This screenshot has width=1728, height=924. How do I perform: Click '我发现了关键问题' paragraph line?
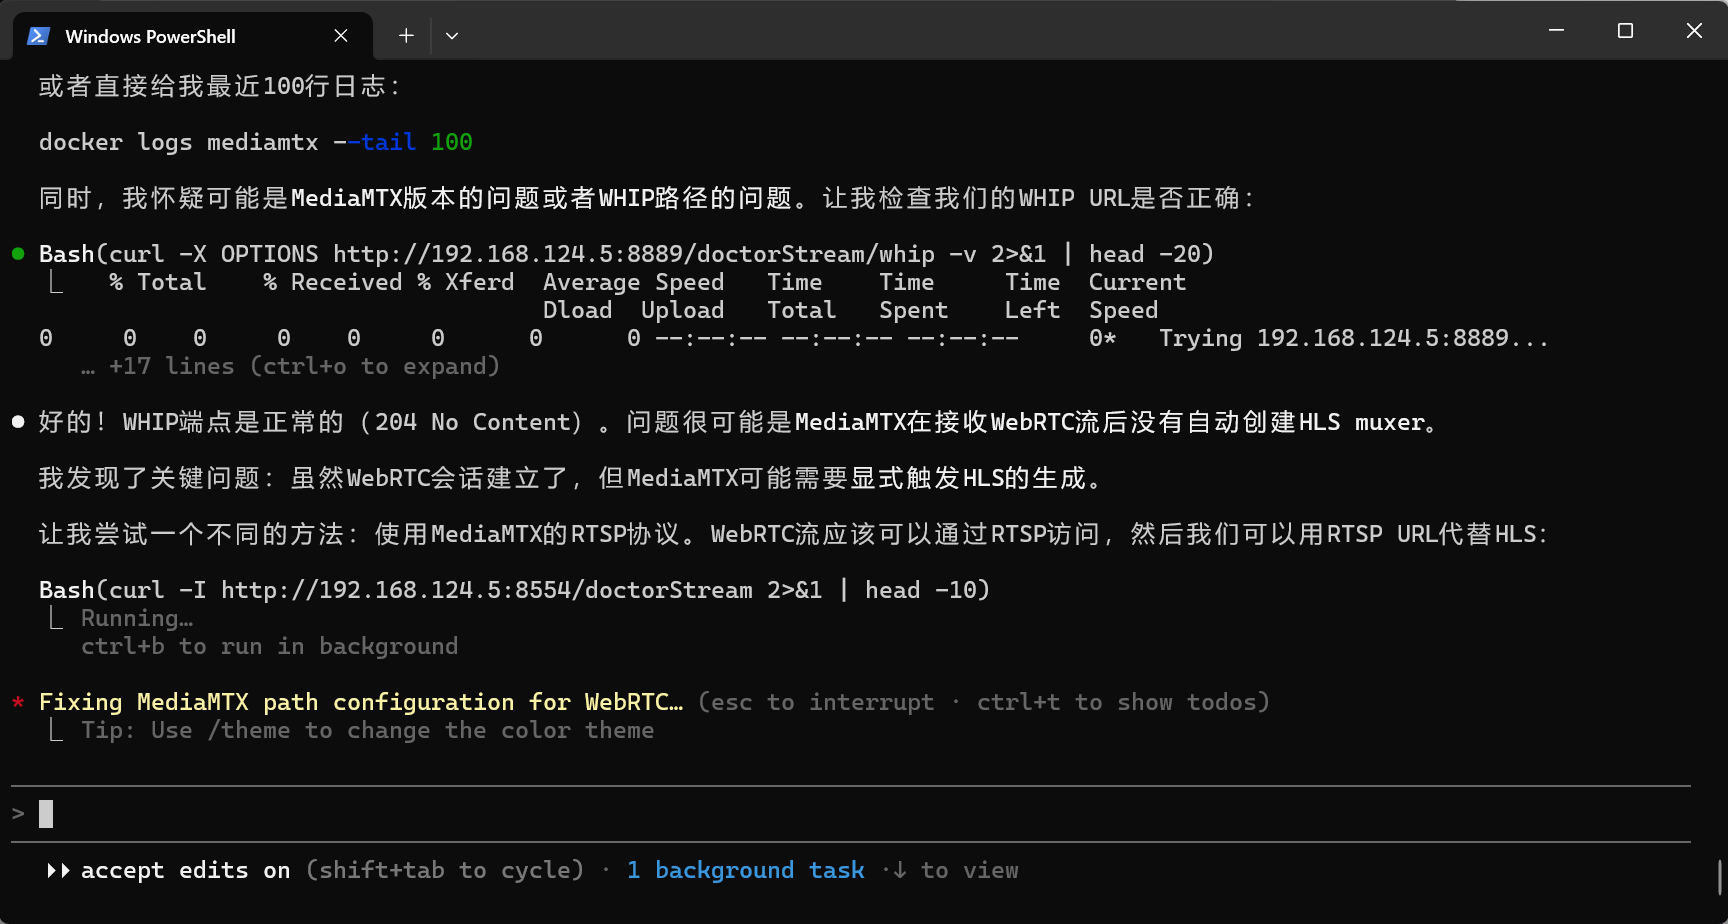click(571, 478)
